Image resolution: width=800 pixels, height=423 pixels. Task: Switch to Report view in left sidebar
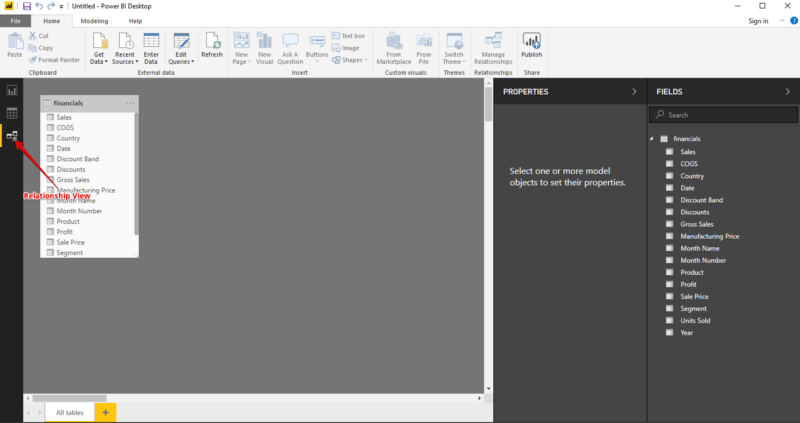(x=12, y=91)
